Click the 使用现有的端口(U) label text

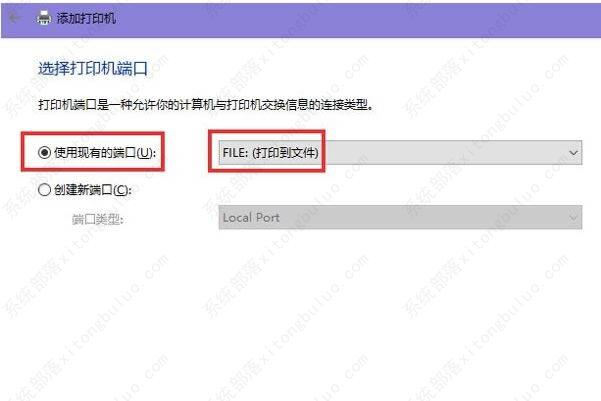coord(105,153)
